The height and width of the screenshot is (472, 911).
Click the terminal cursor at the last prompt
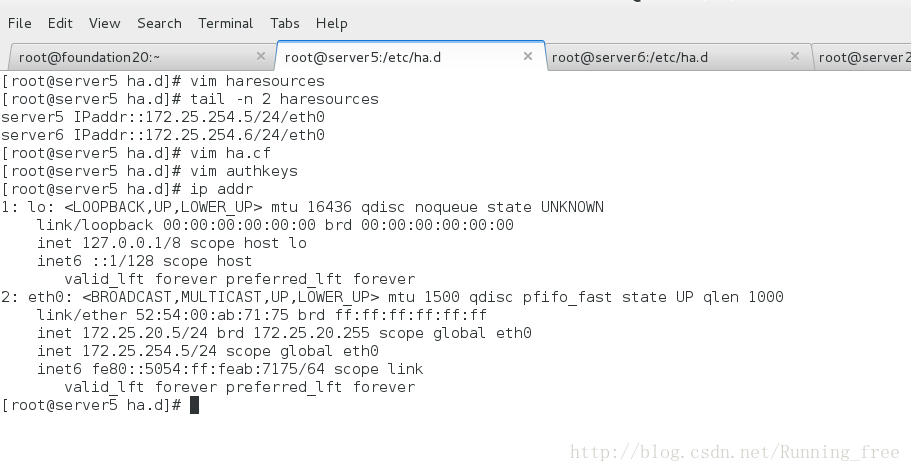195,405
